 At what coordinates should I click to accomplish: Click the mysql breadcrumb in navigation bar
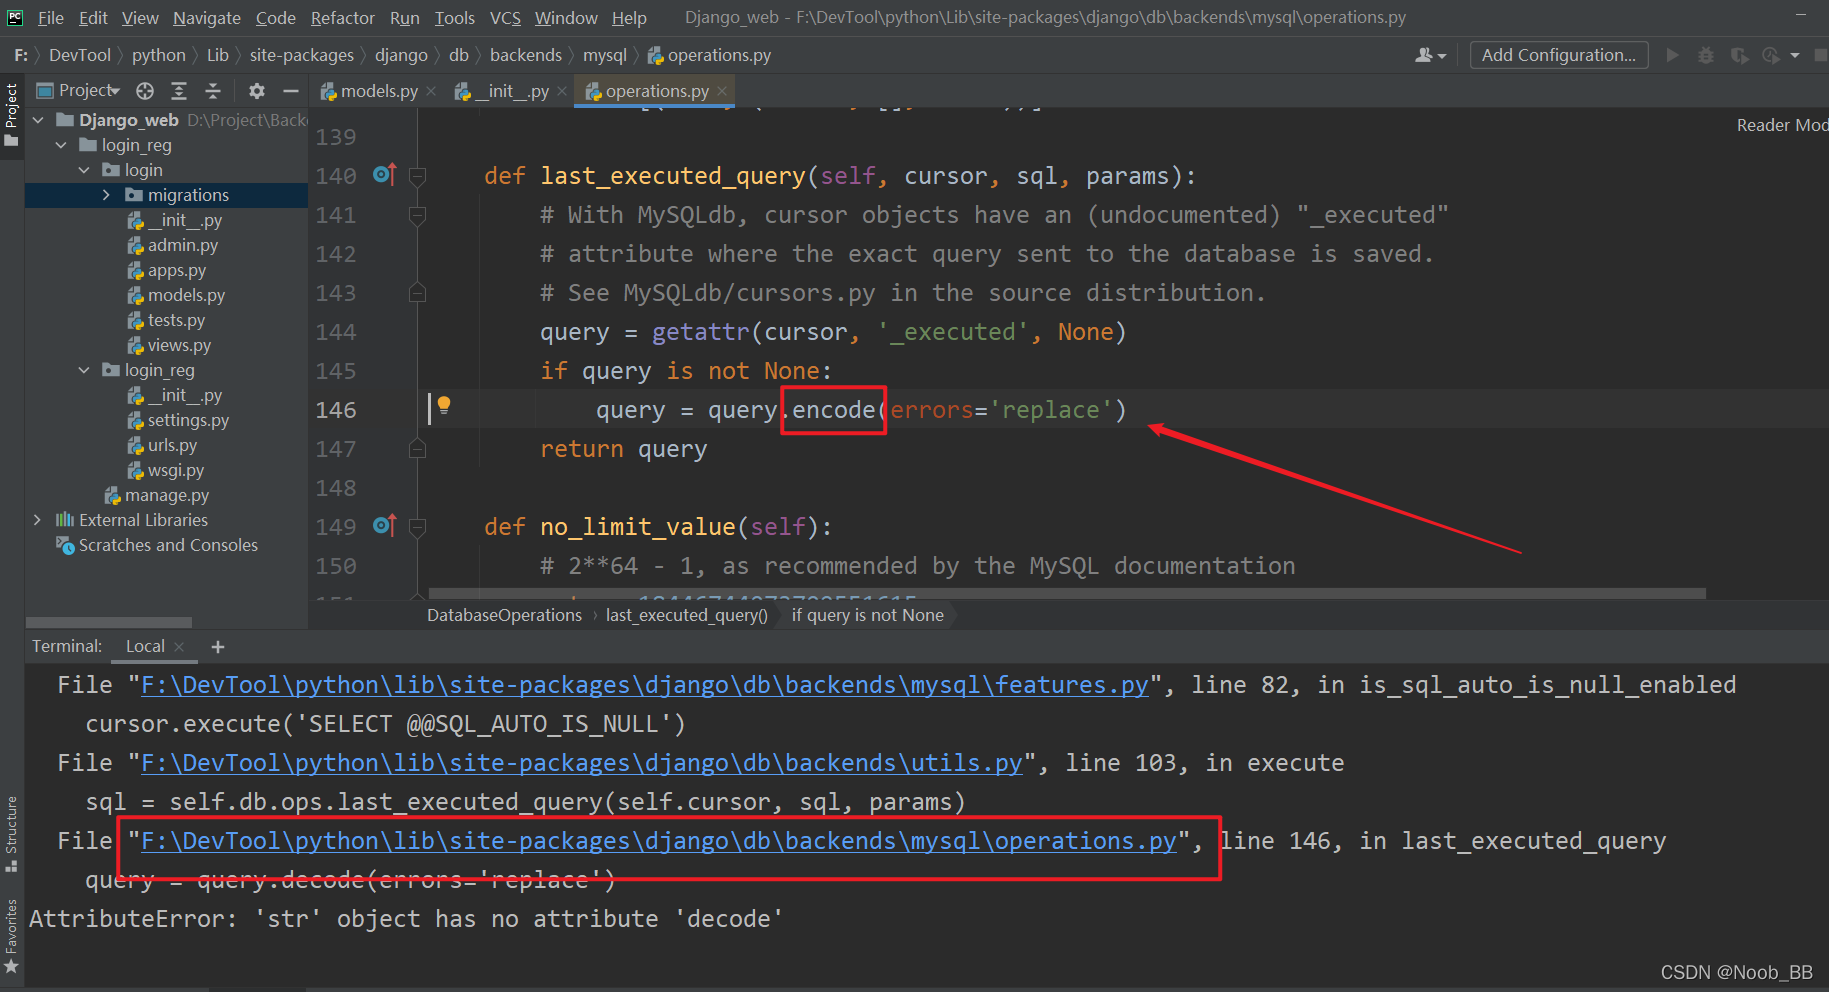[x=605, y=55]
